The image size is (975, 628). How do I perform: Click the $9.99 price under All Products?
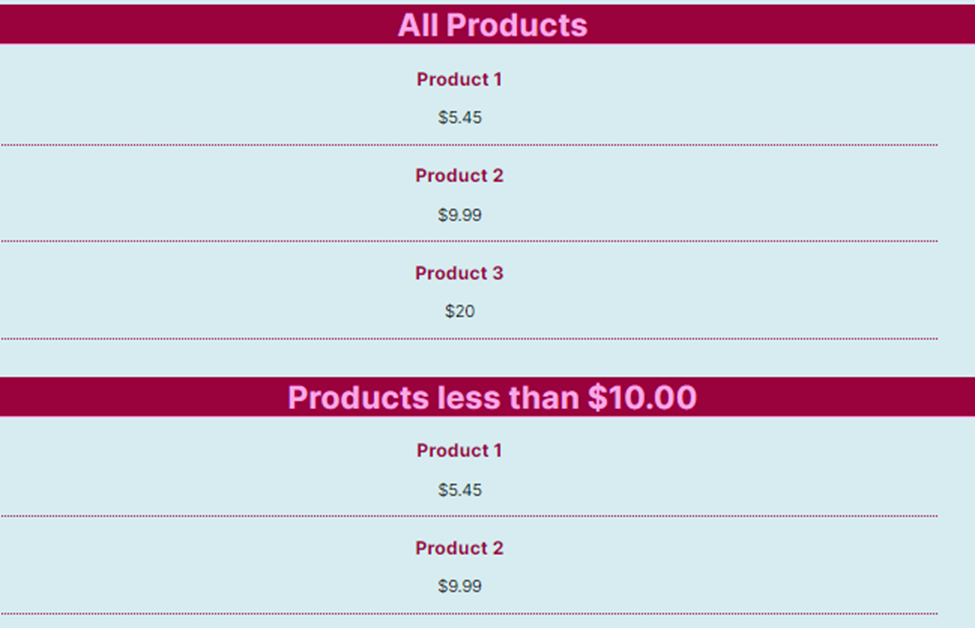[x=459, y=214]
